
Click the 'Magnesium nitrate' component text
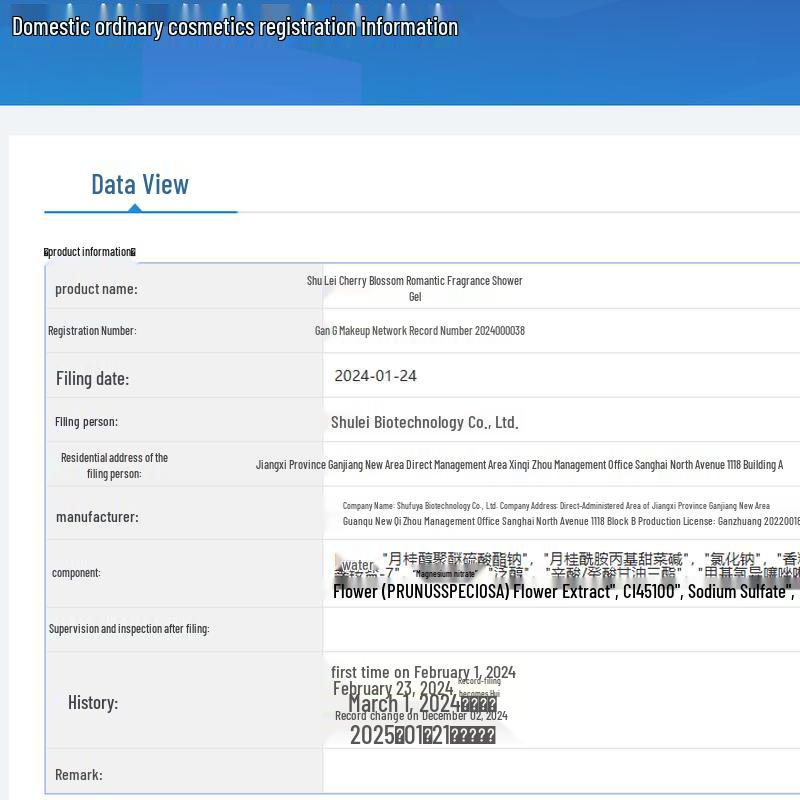click(x=445, y=574)
